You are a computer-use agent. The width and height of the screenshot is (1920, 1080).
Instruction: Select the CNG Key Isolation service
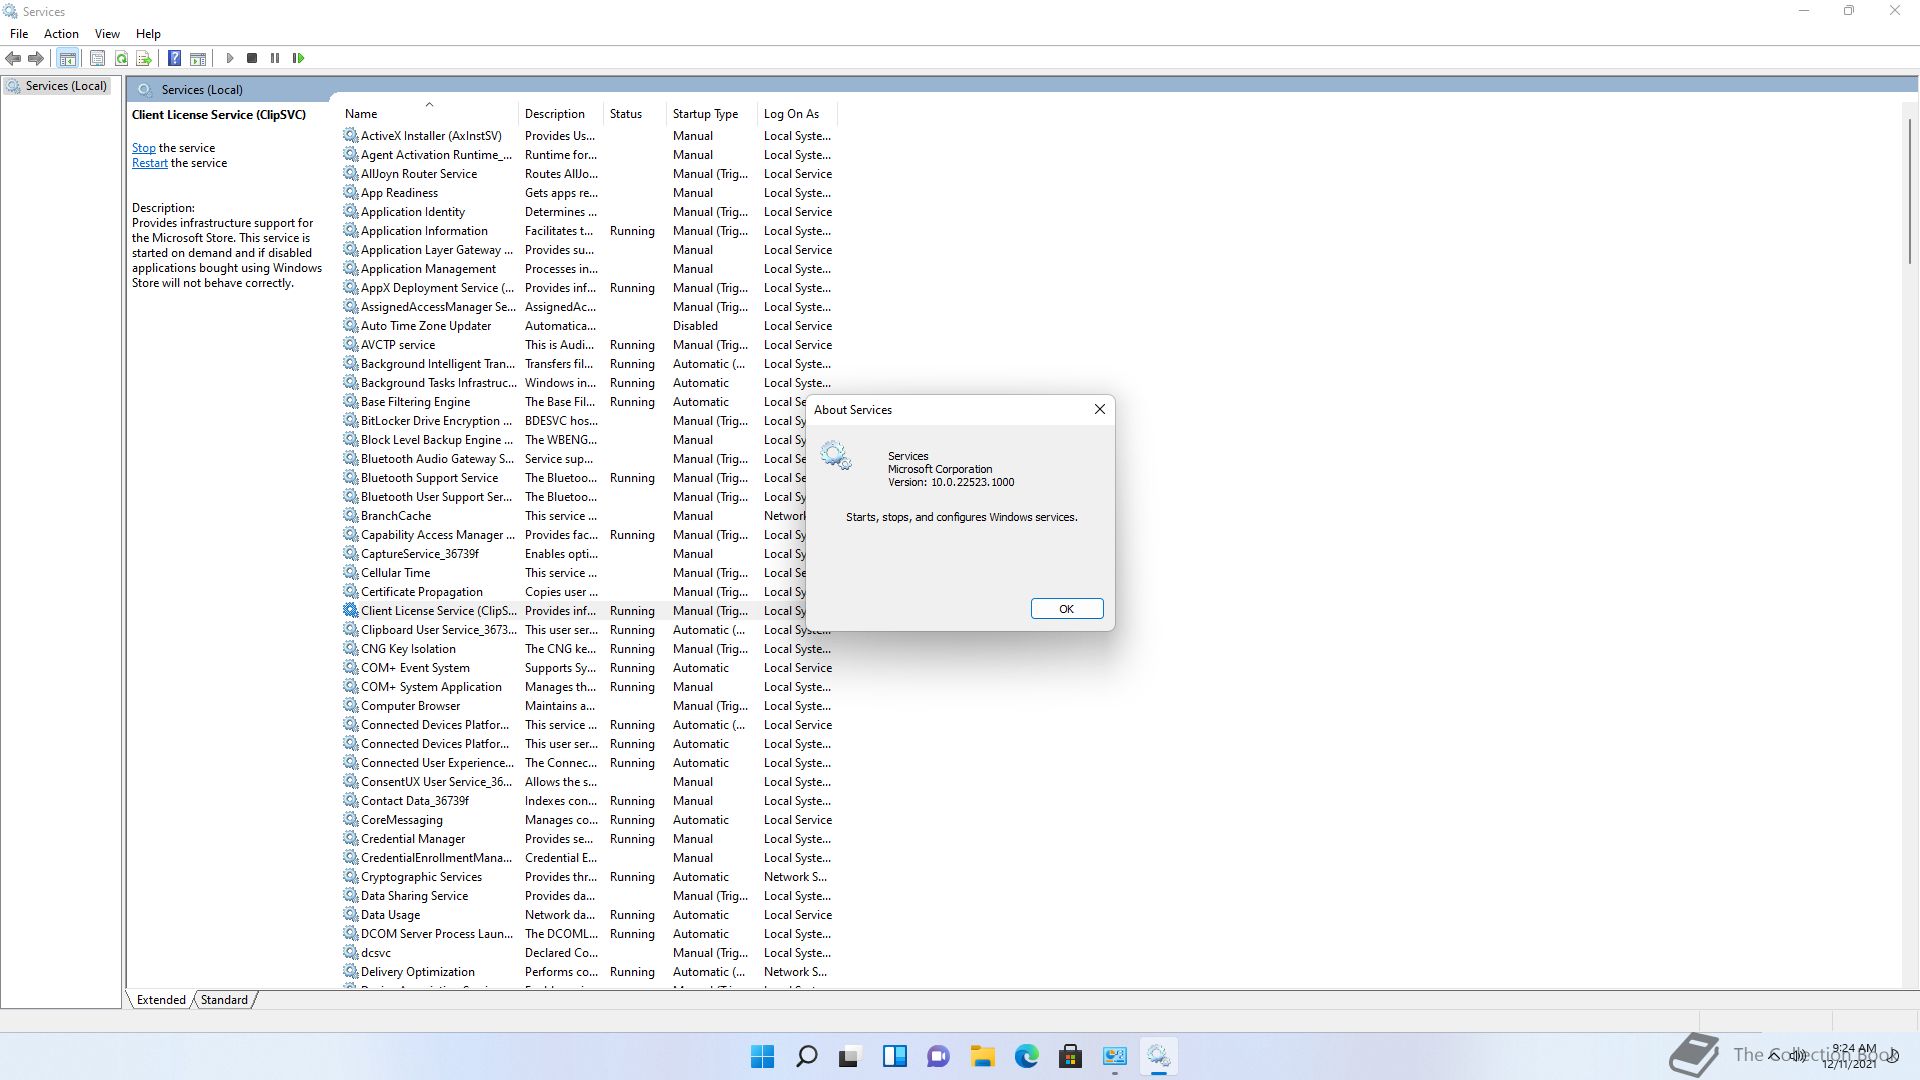[x=588, y=649]
